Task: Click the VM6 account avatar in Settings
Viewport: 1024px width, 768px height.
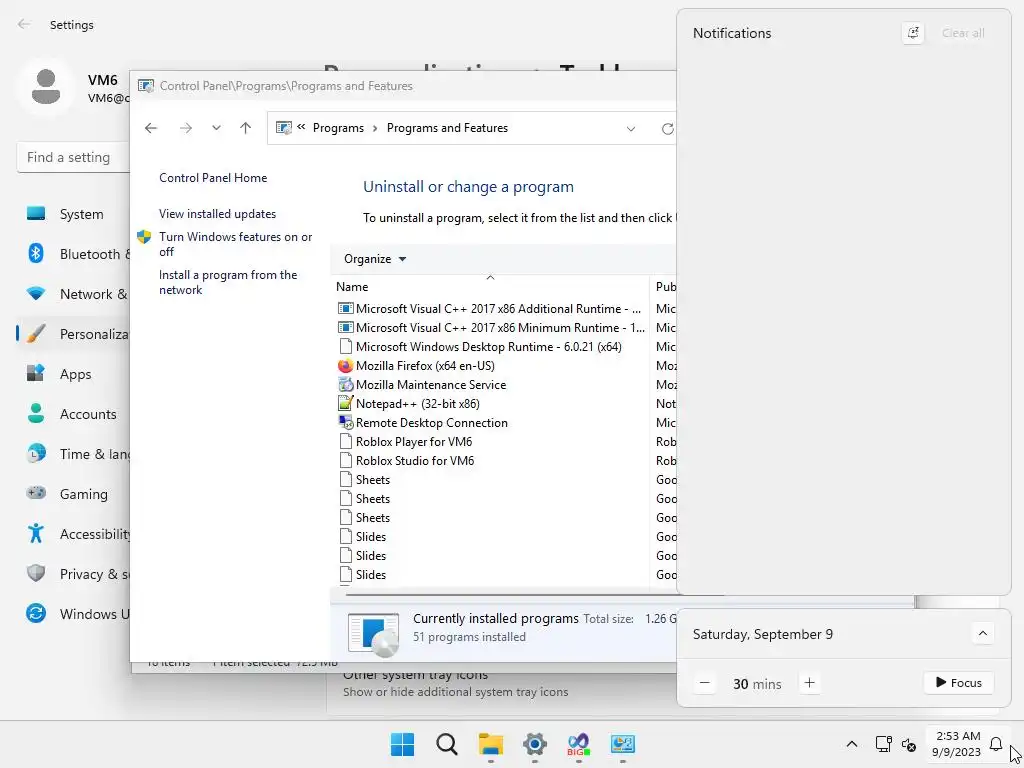Action: coord(46,88)
